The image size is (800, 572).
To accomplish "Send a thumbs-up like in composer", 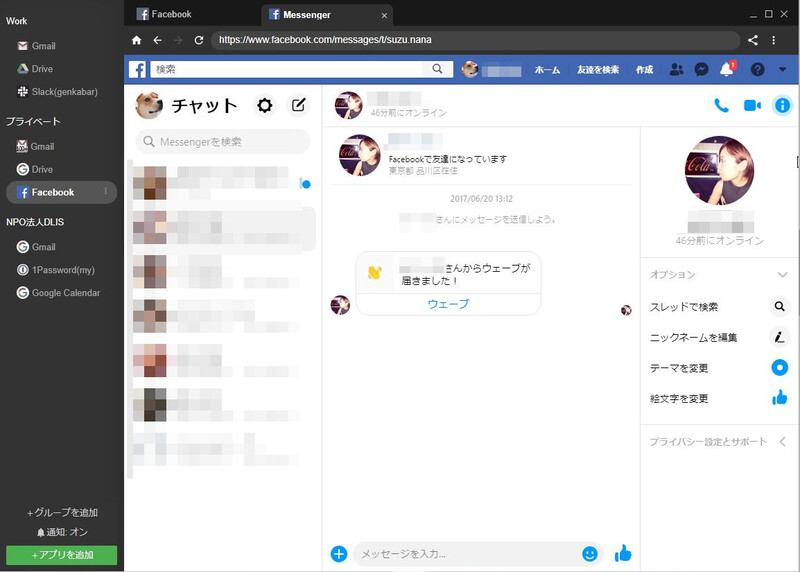I will coord(623,553).
